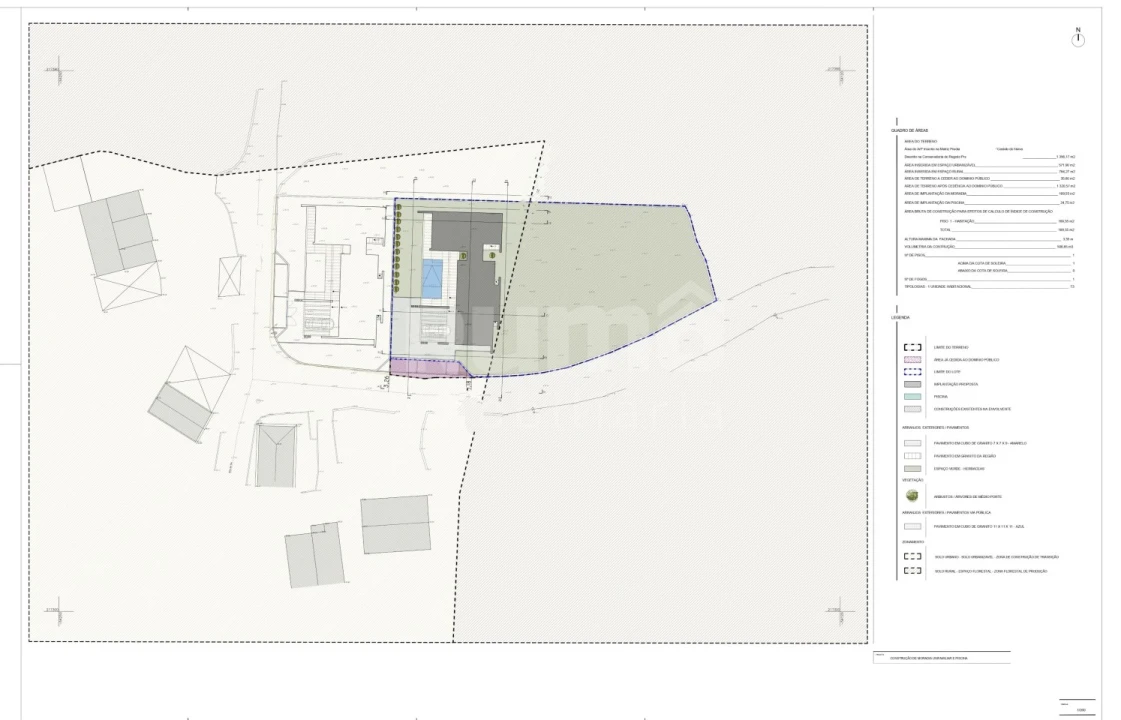Click the 'Solo Rural' zoning legend symbol
The width and height of the screenshot is (1121, 720).
click(912, 571)
